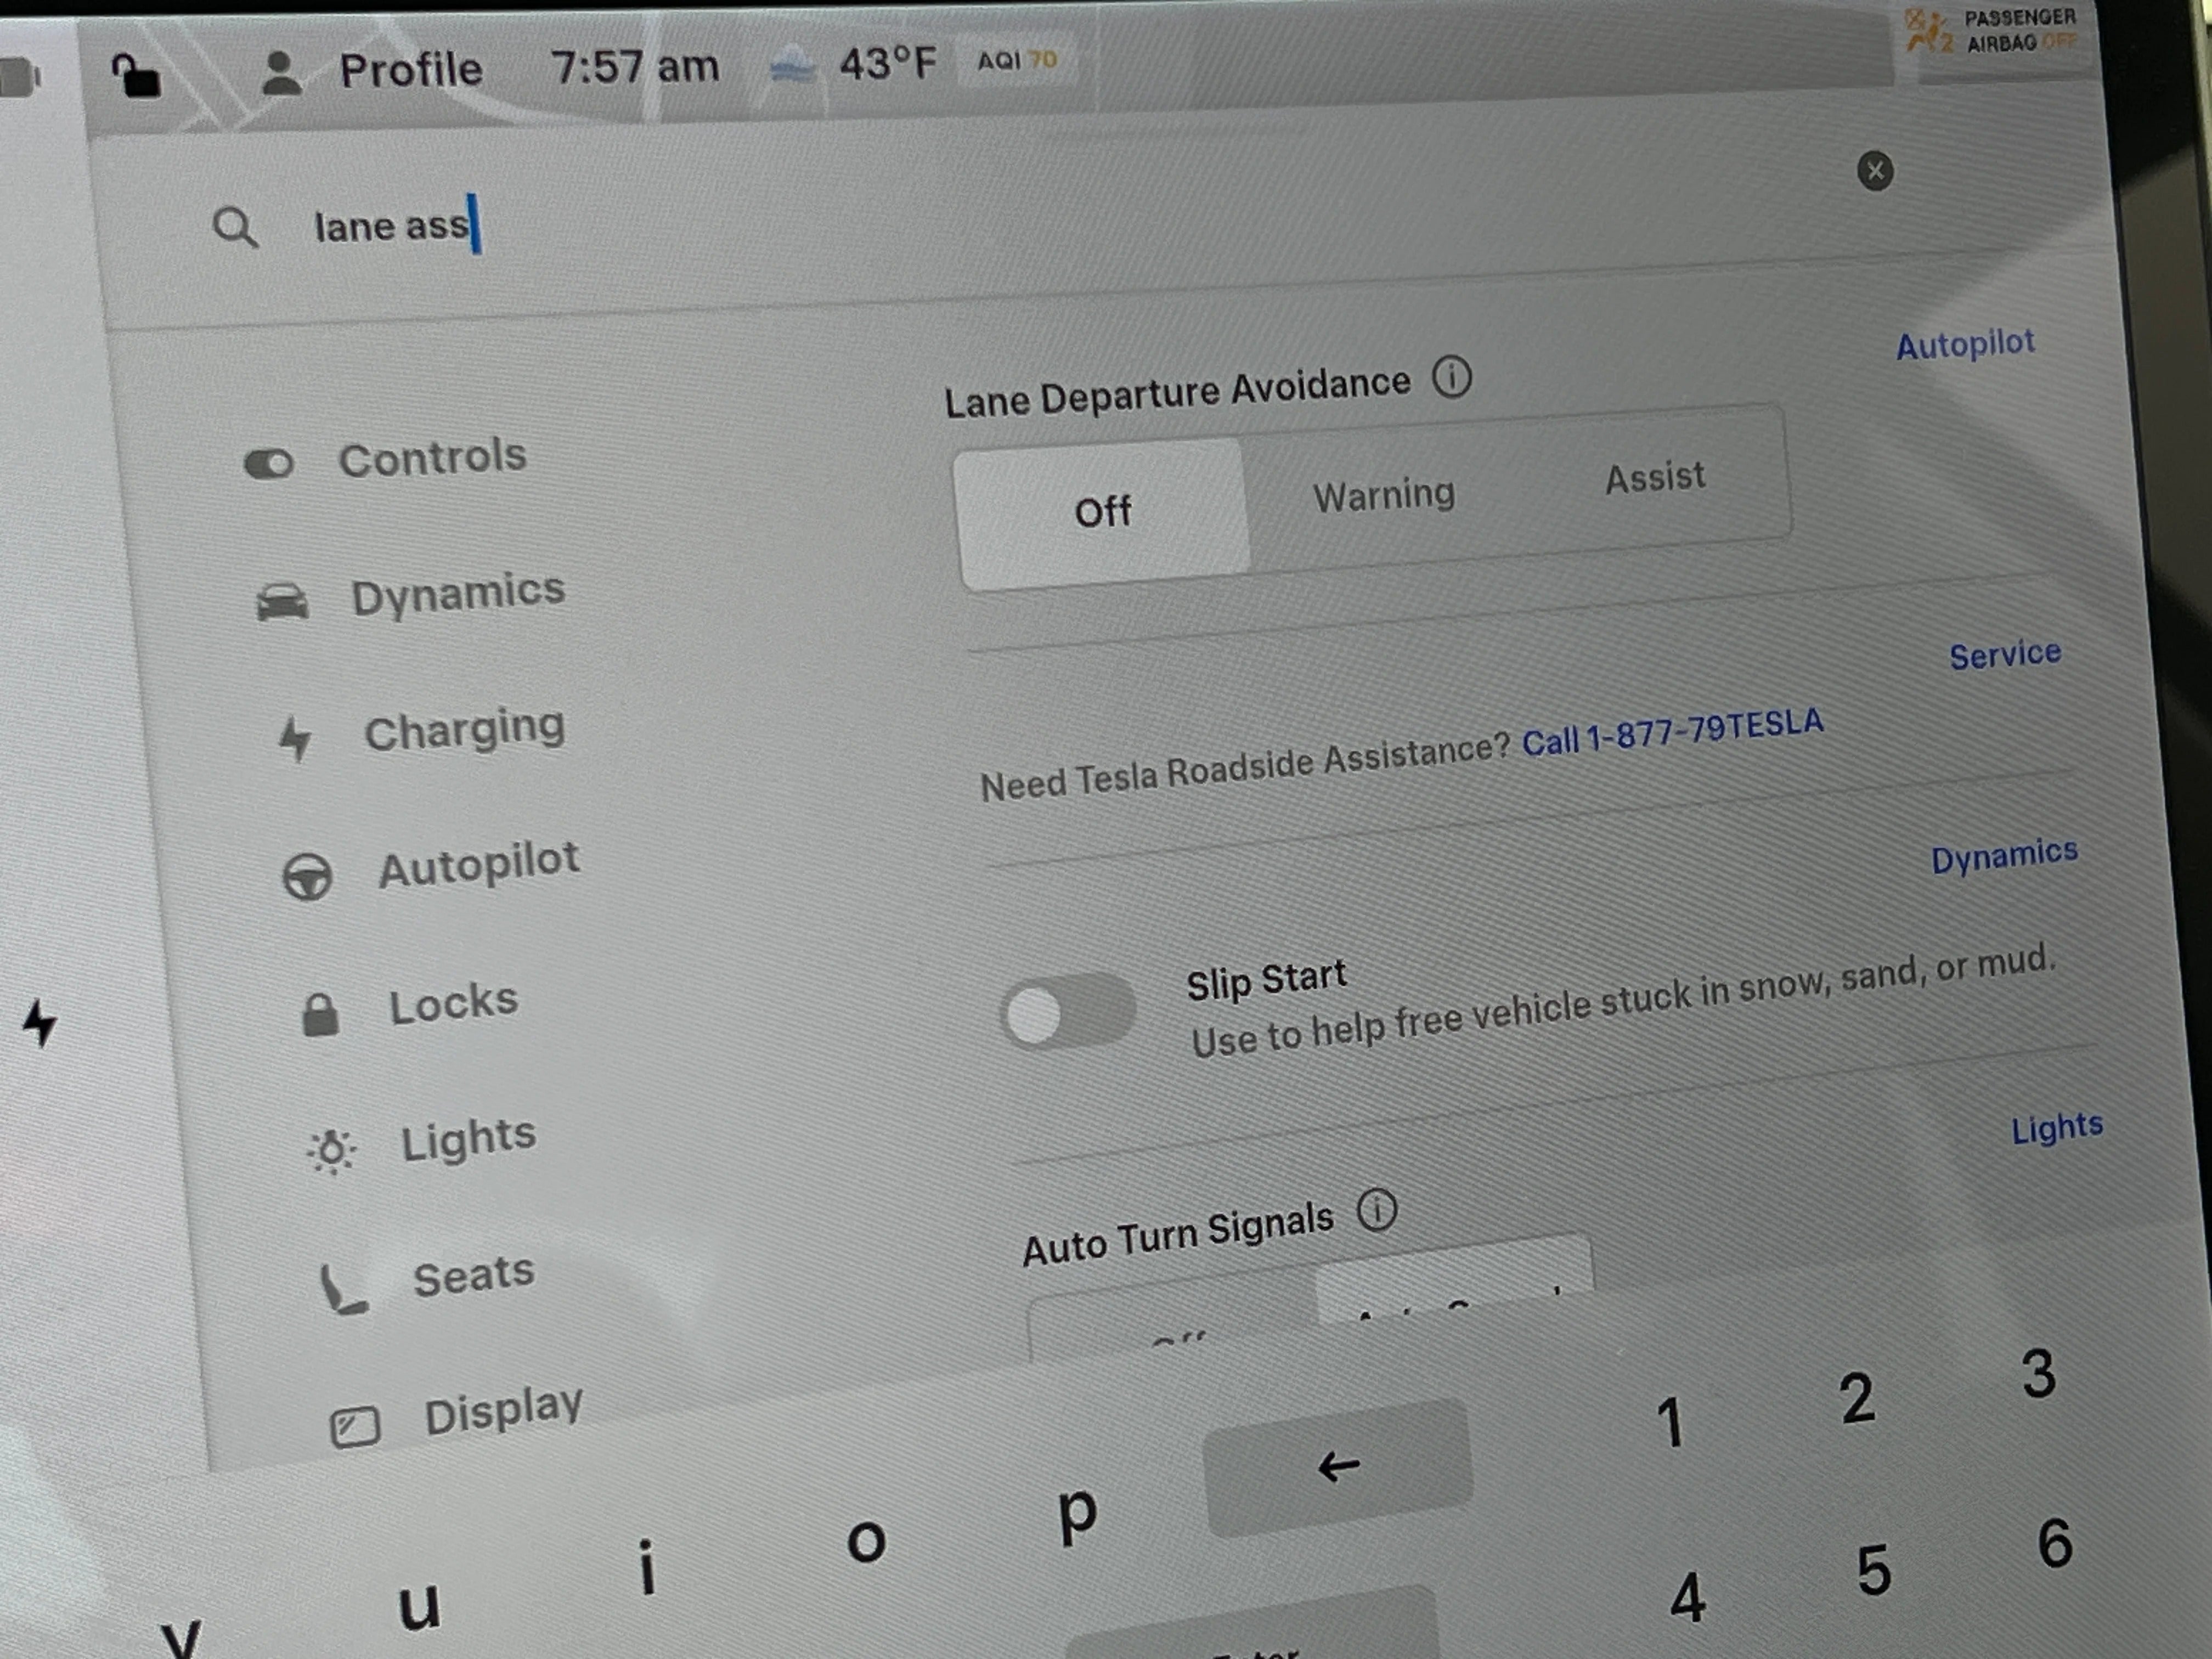Select Warning for Lane Departure Avoidance
The height and width of the screenshot is (1659, 2212).
[1383, 494]
